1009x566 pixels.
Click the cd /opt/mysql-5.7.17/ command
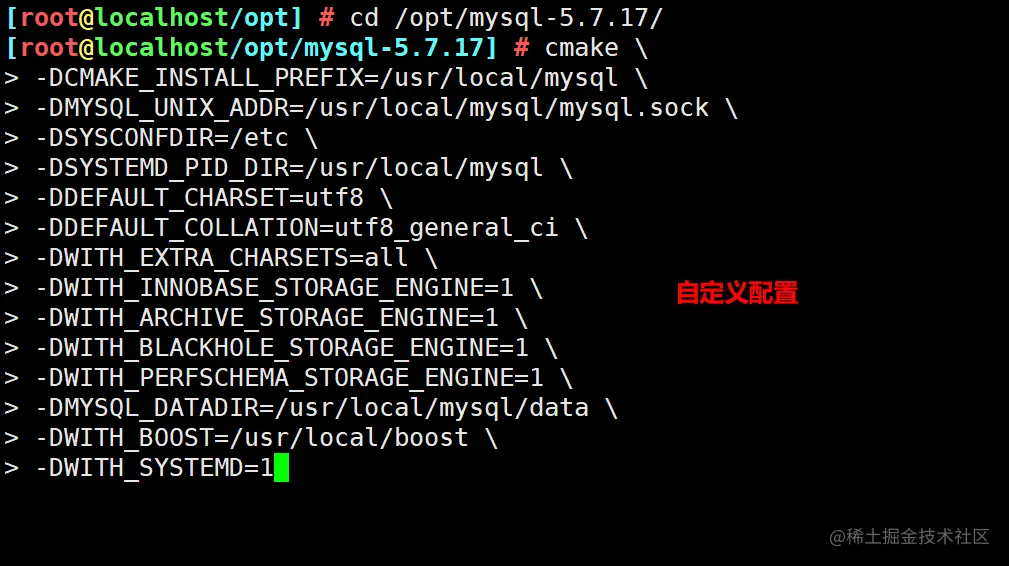[x=506, y=17]
